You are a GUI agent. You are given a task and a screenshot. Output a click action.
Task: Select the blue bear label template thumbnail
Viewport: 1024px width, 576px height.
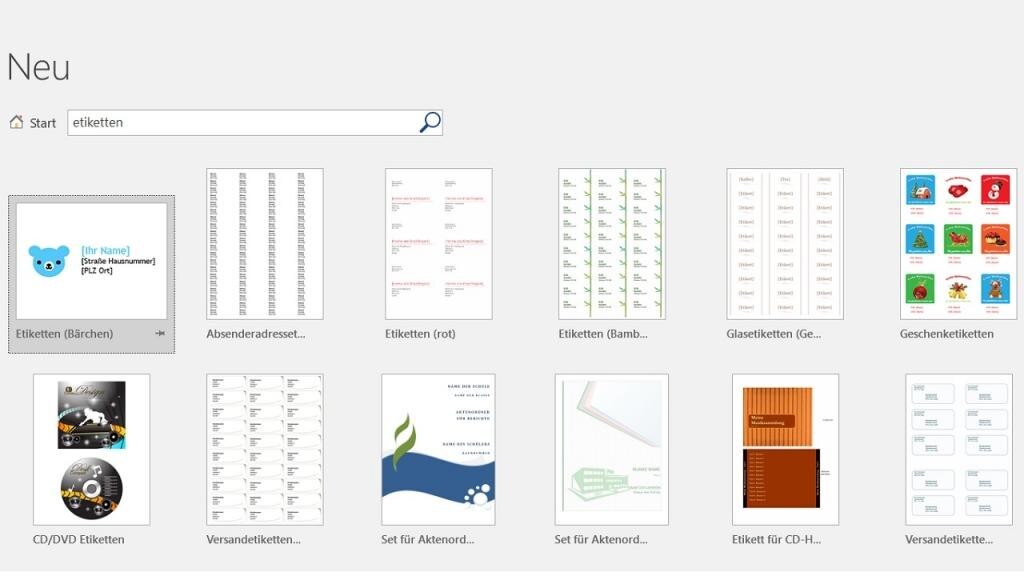coord(91,260)
